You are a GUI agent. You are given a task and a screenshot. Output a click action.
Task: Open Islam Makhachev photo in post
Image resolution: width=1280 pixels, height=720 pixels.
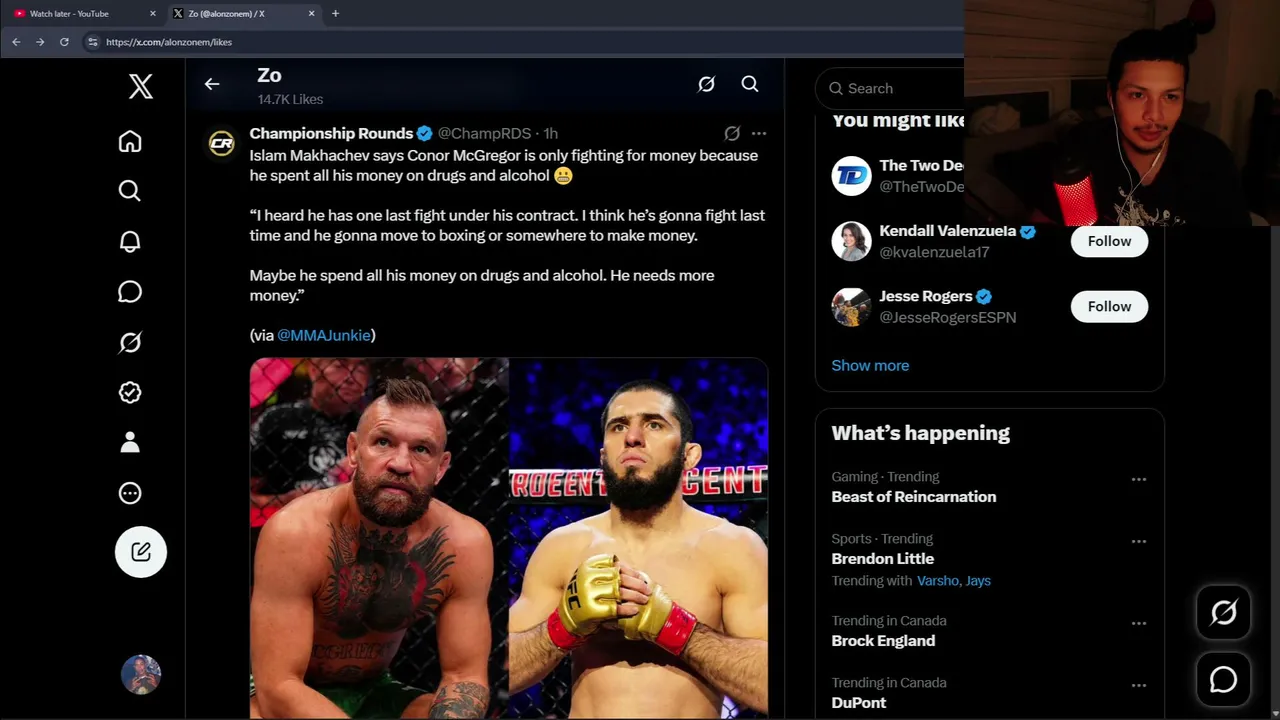(x=639, y=538)
